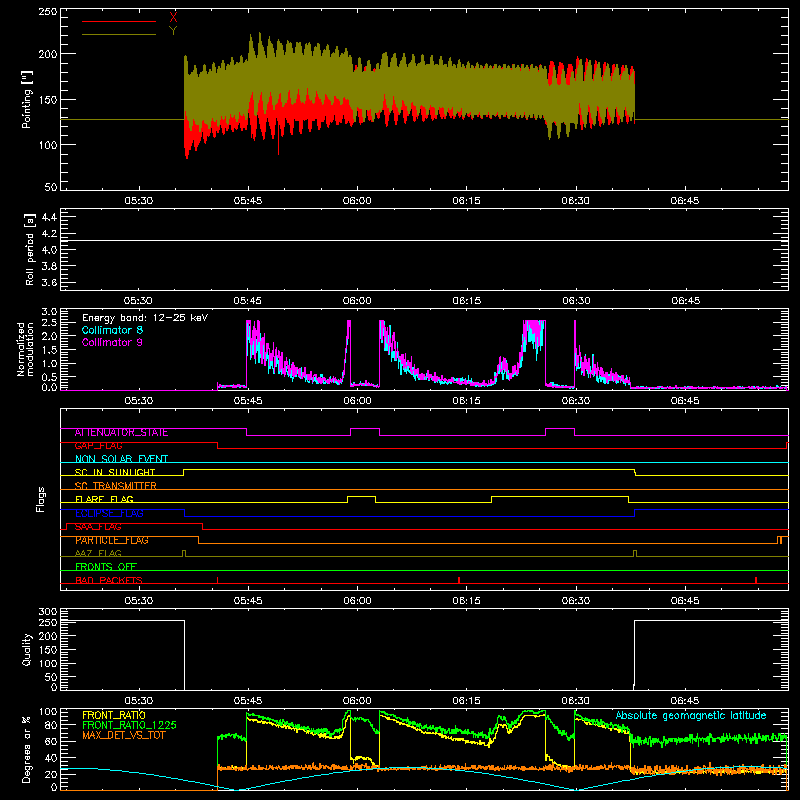The height and width of the screenshot is (800, 800).
Task: Click the olive flag label above FRONTS_OFF
Action: pyautogui.click(x=98, y=553)
